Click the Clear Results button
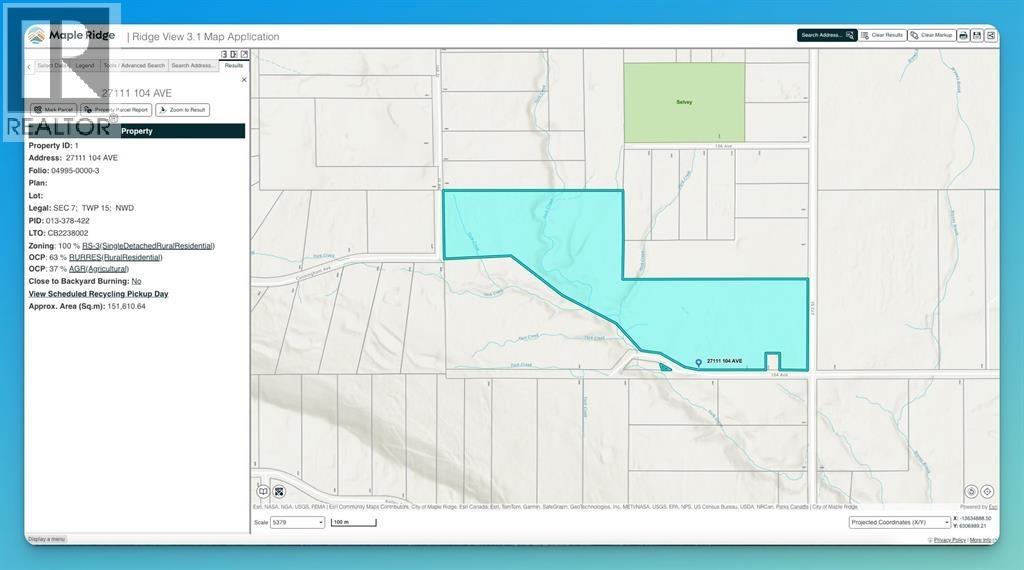 tap(882, 35)
